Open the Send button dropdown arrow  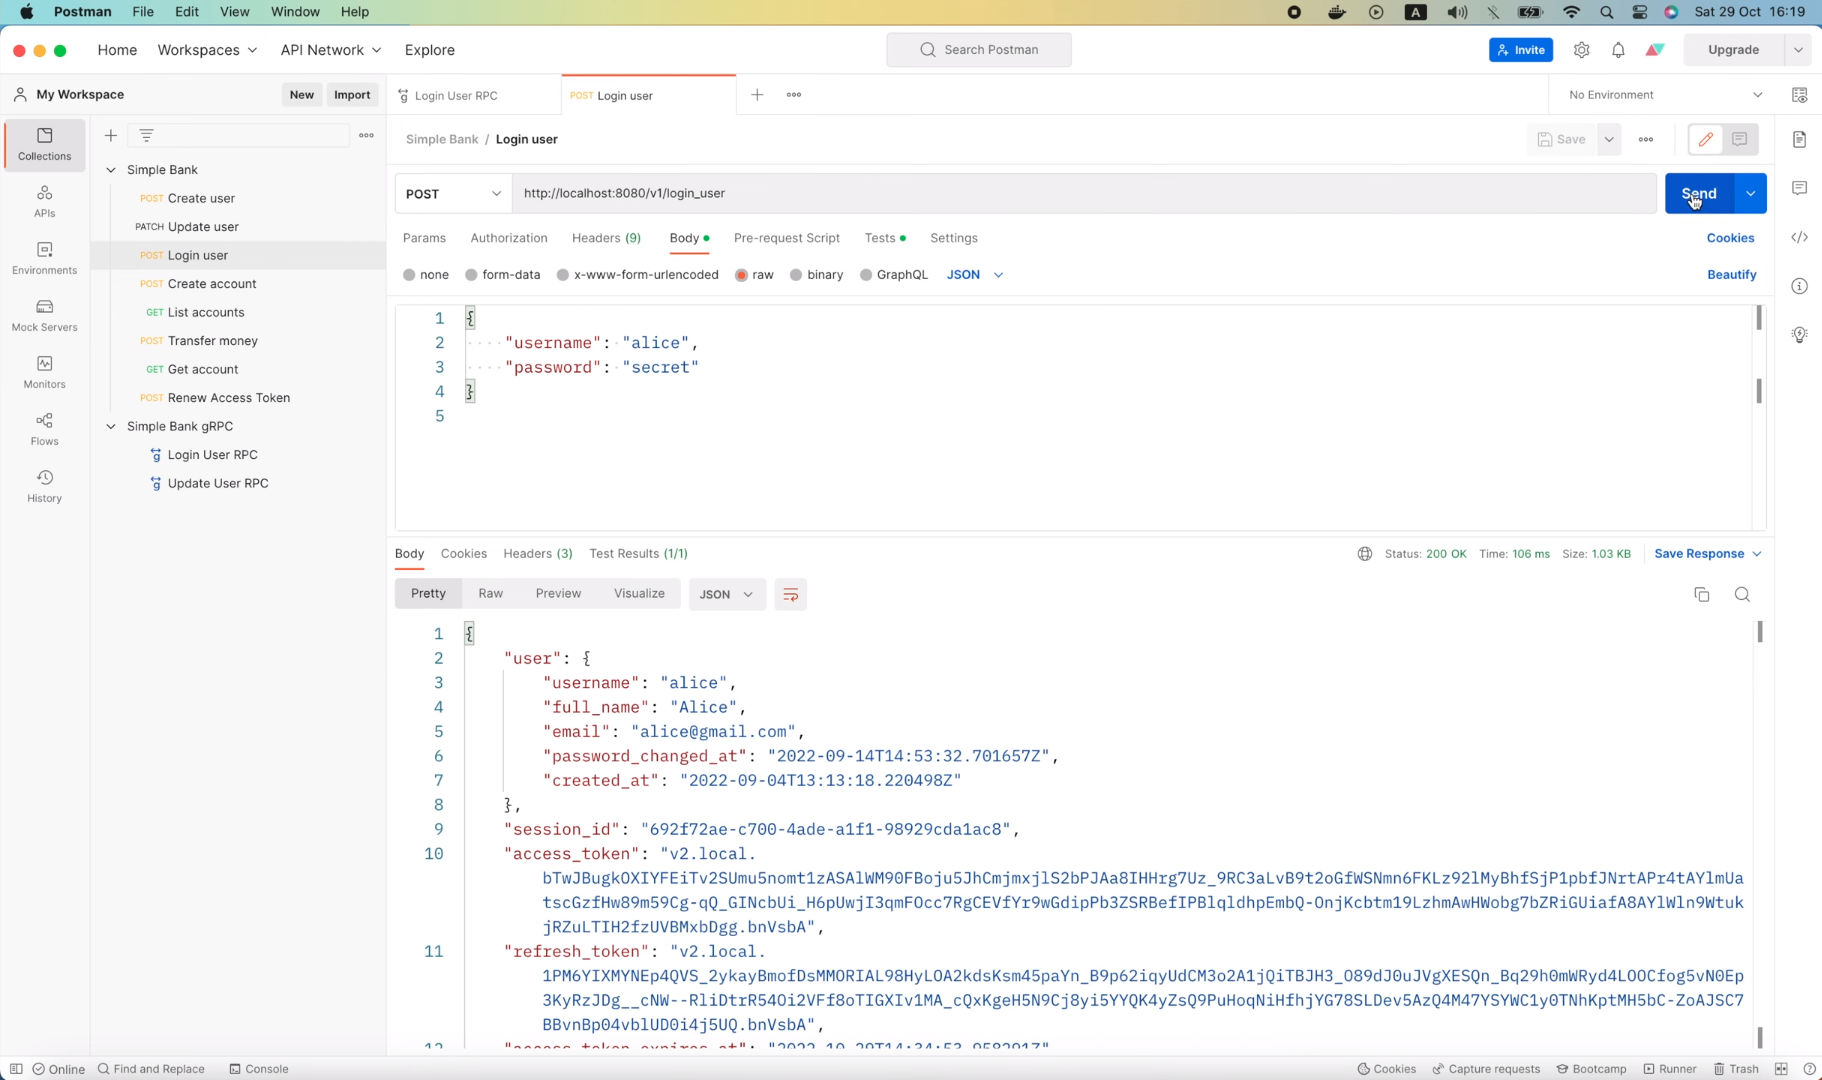click(x=1750, y=193)
